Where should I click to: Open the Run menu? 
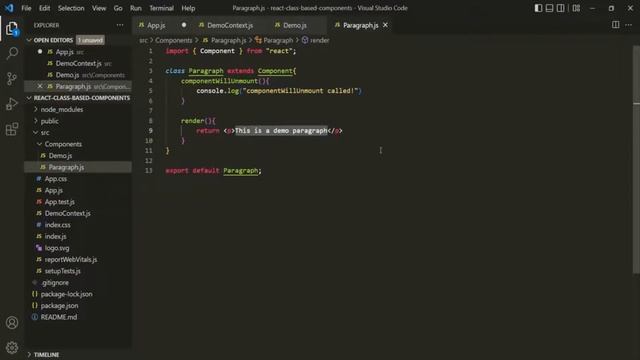point(136,8)
